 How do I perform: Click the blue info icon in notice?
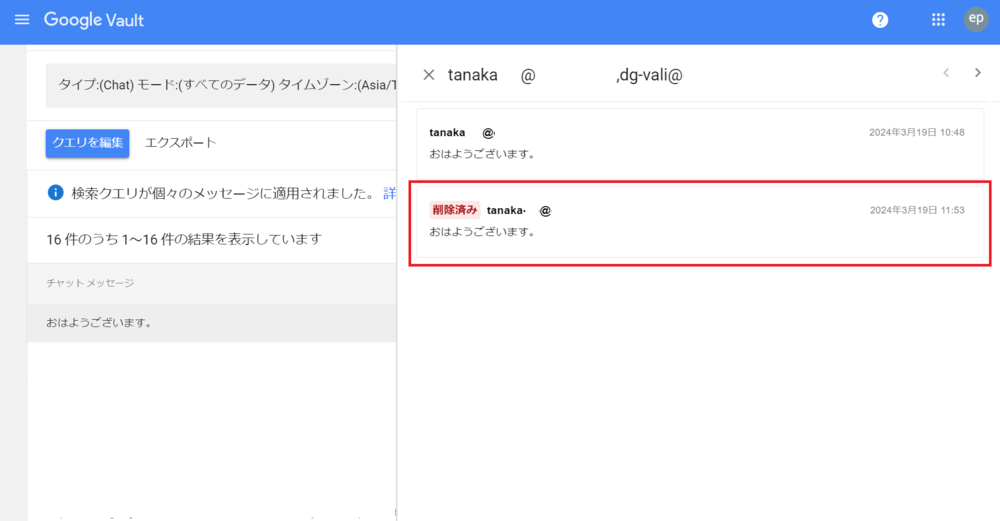point(56,192)
